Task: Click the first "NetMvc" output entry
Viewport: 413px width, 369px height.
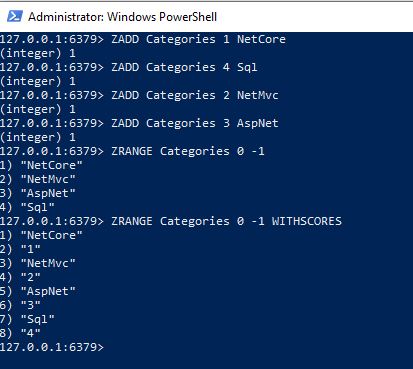Action: point(38,179)
